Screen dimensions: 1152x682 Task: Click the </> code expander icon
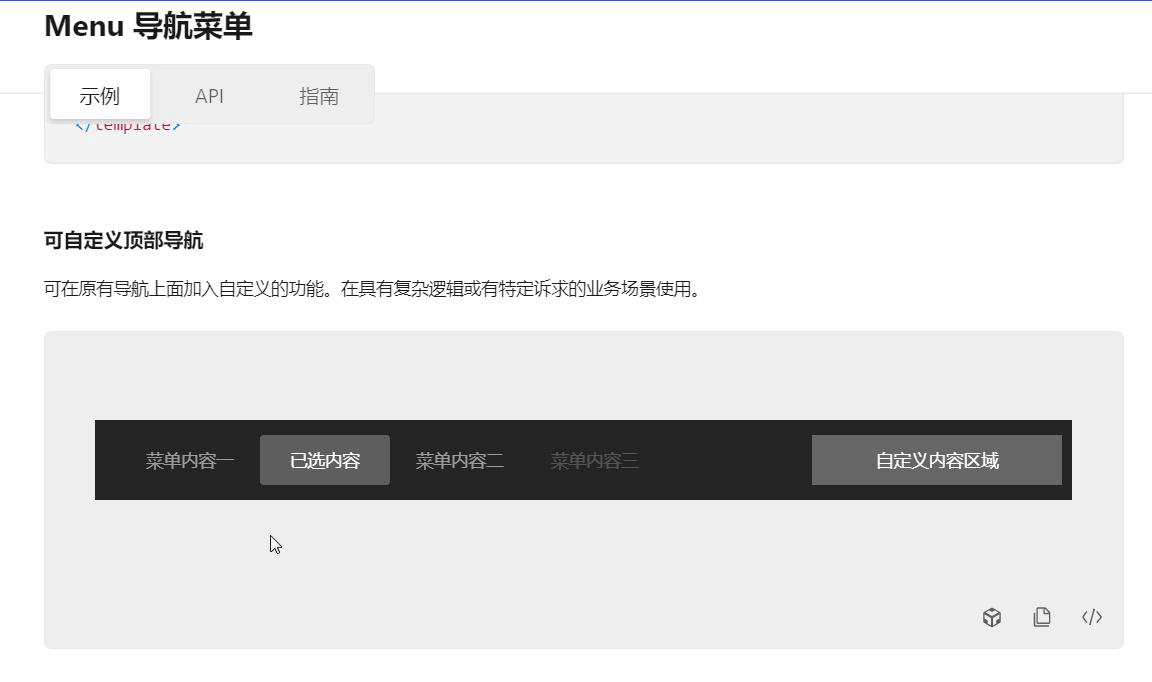tap(1091, 617)
